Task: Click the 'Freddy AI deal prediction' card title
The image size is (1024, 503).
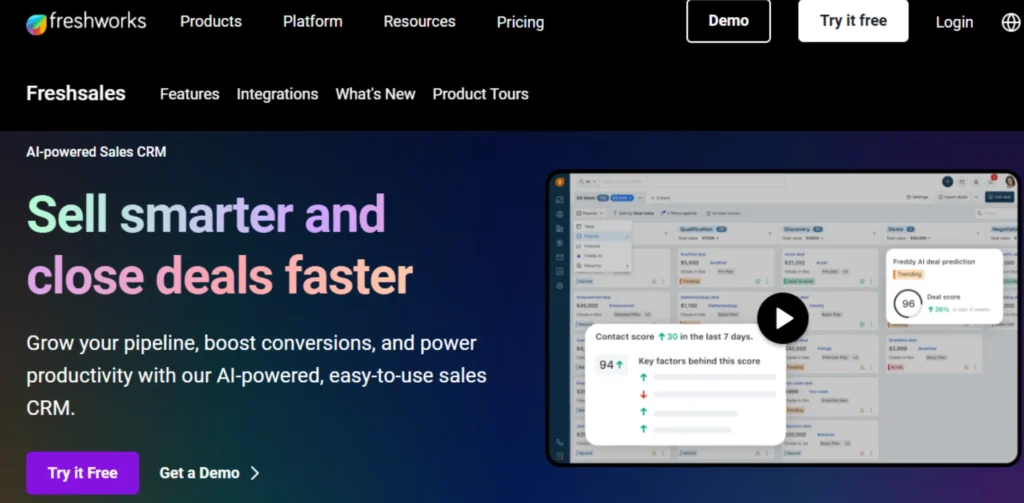Action: pyautogui.click(x=934, y=261)
